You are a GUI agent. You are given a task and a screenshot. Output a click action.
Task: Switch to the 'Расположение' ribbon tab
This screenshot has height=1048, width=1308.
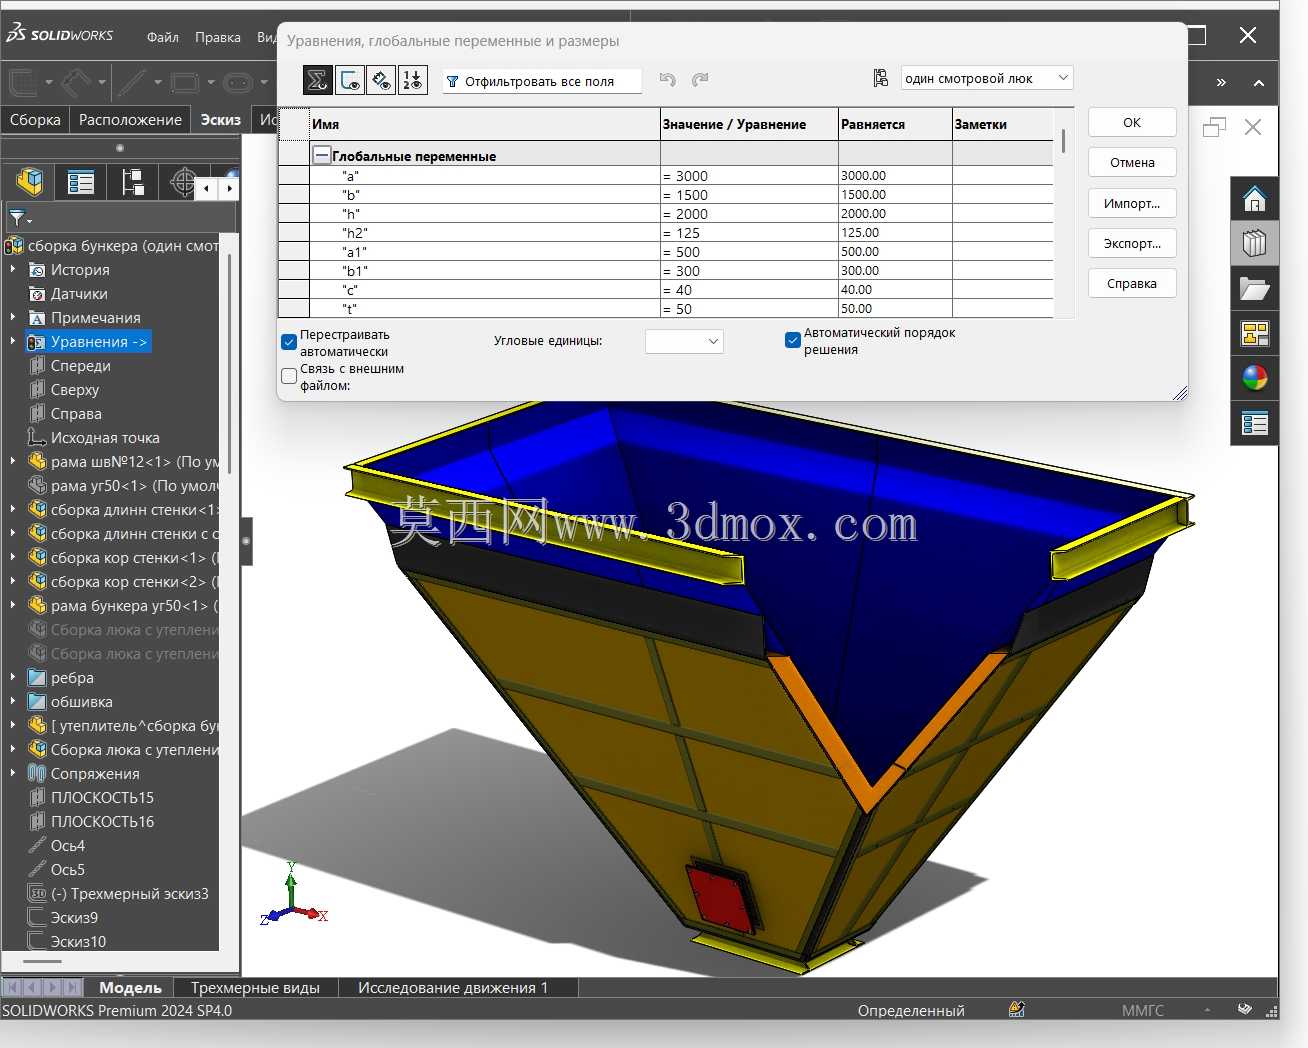[x=130, y=120]
